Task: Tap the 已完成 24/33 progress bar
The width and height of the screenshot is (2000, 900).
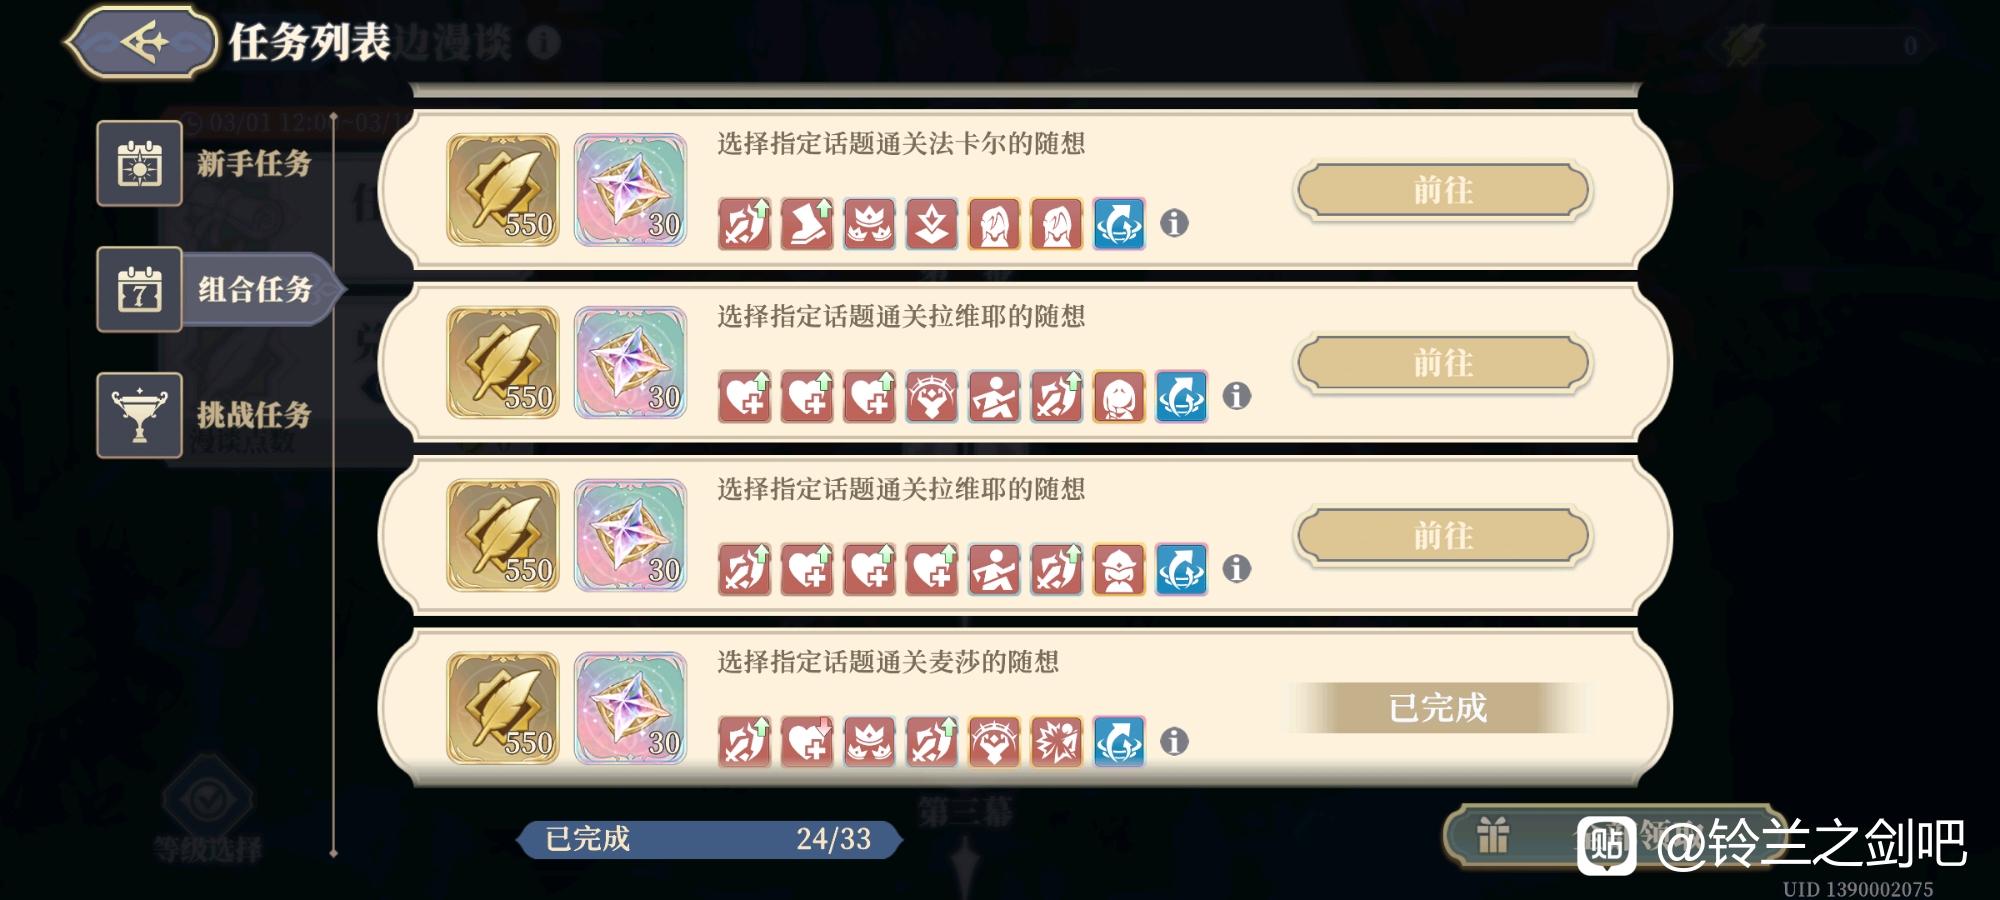Action: tap(709, 839)
